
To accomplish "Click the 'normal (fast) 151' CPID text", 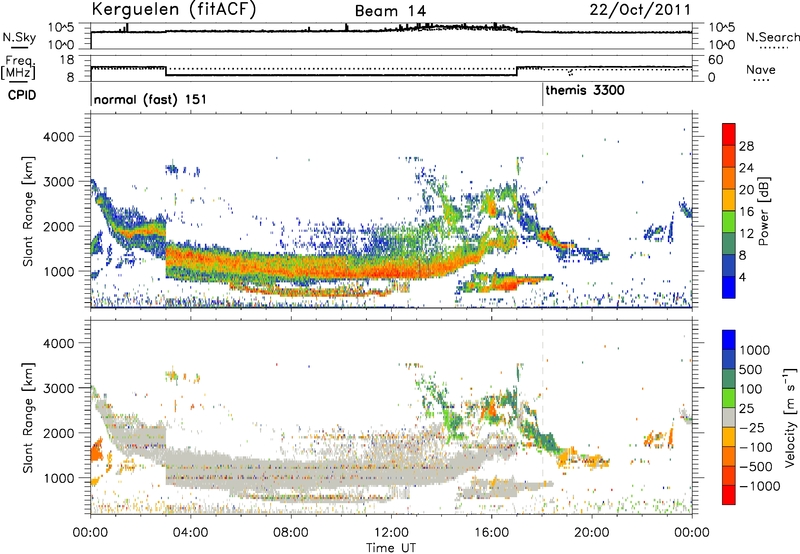I will tap(151, 99).
